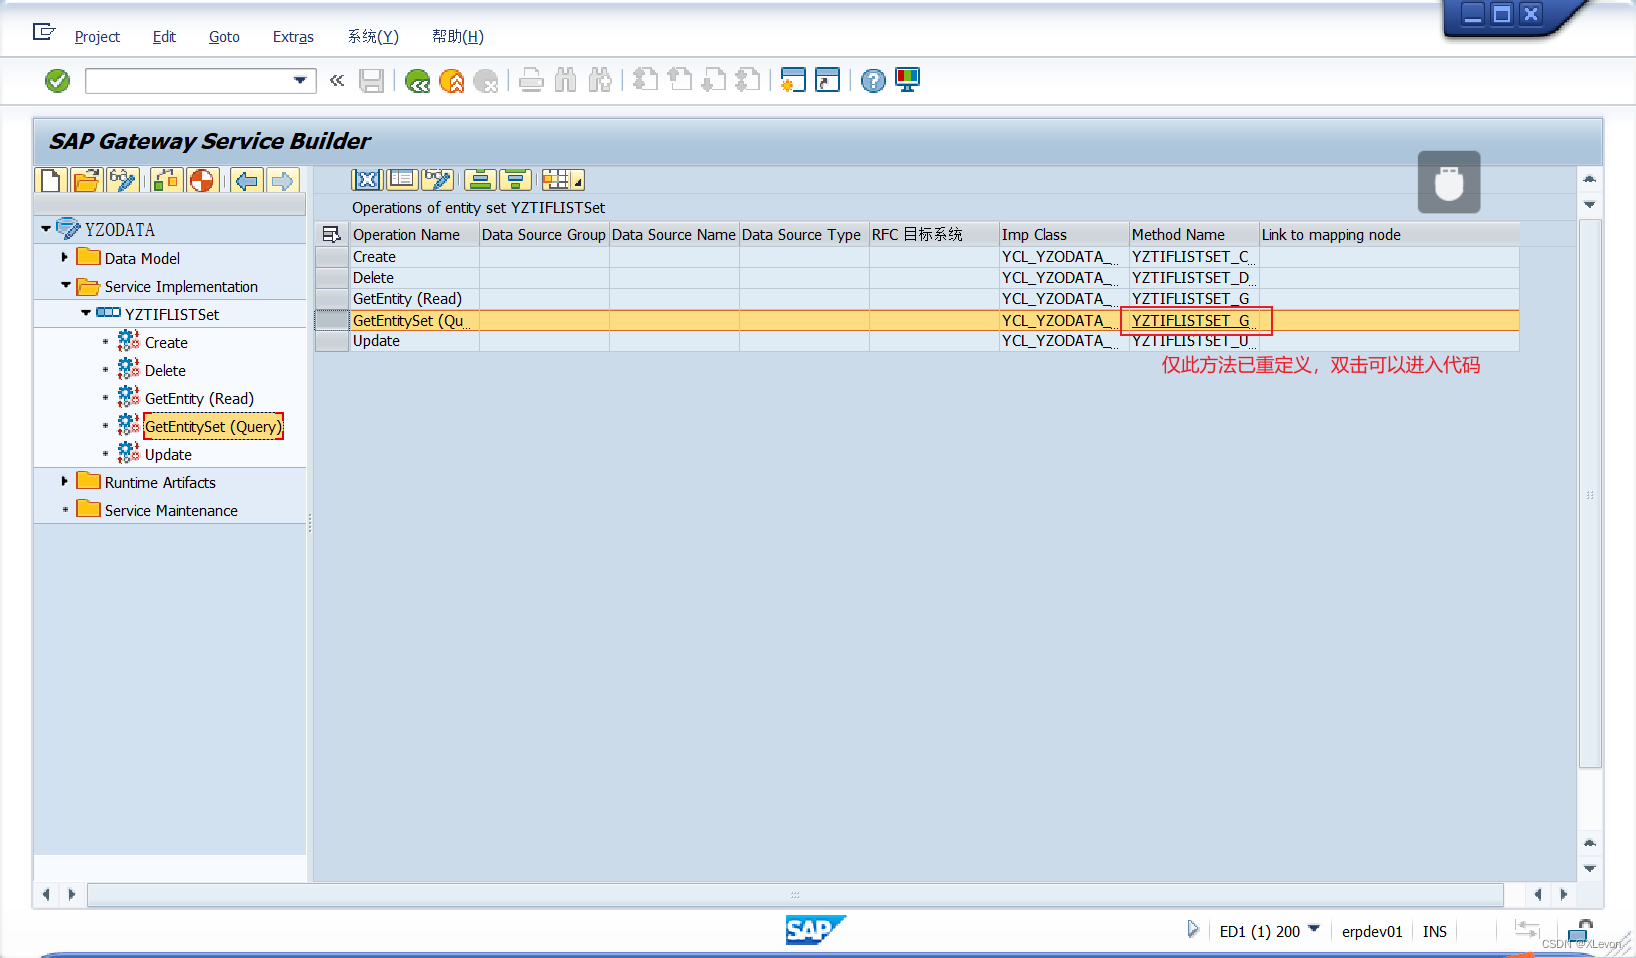The image size is (1636, 958).
Task: Select the Service Maintenance folder
Action: 171,510
